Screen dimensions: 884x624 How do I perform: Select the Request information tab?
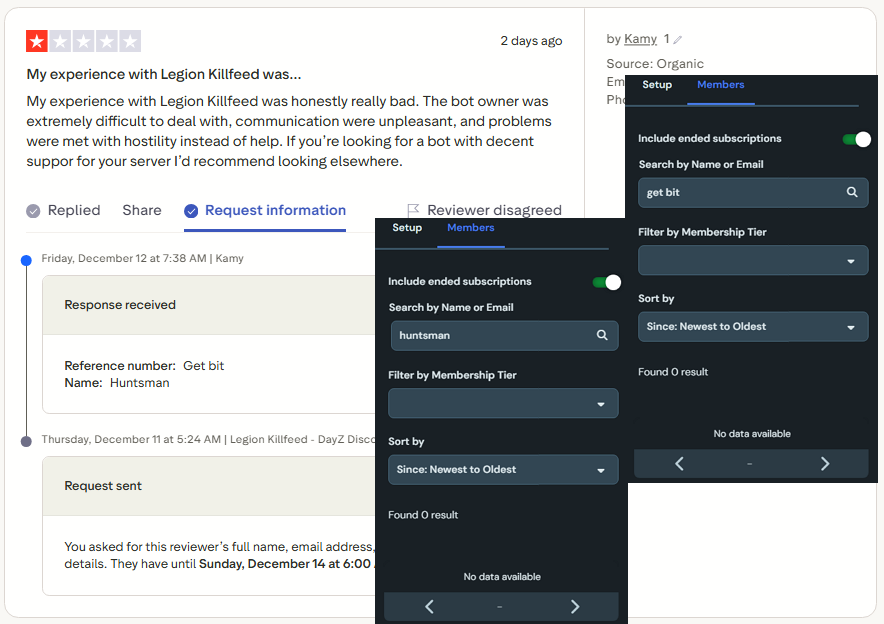point(265,210)
